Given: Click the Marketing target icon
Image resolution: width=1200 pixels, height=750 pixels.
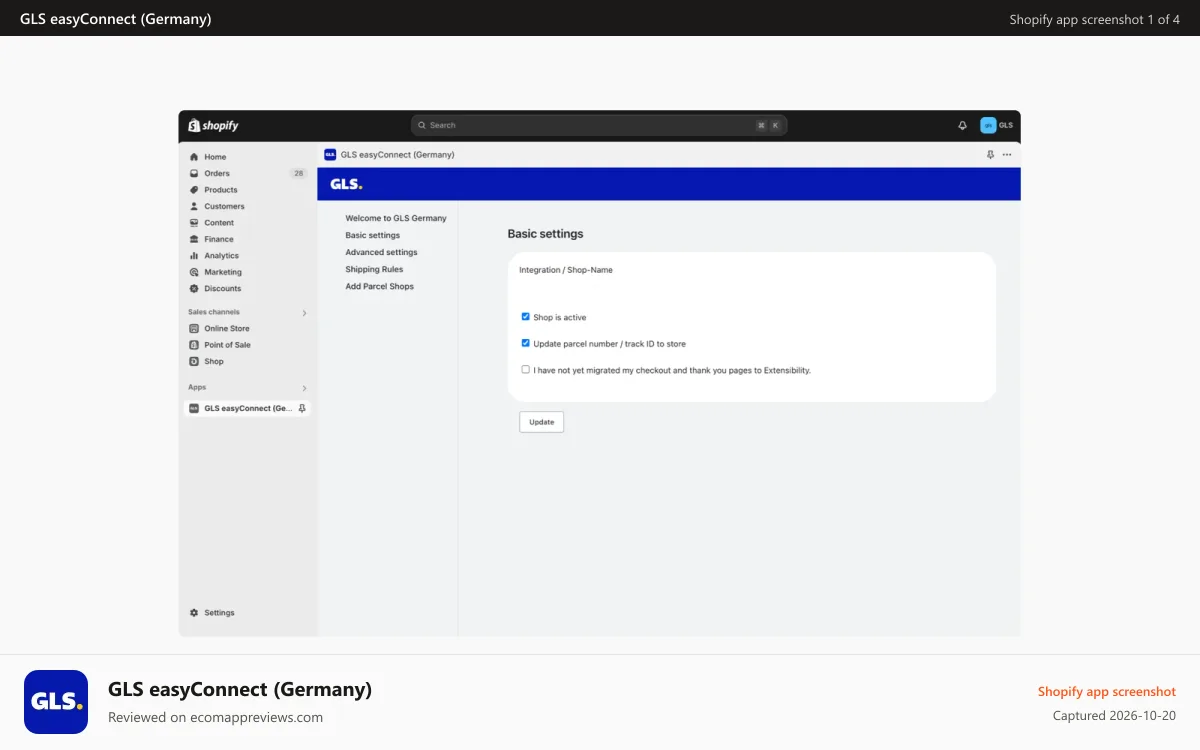Looking at the screenshot, I should 194,272.
